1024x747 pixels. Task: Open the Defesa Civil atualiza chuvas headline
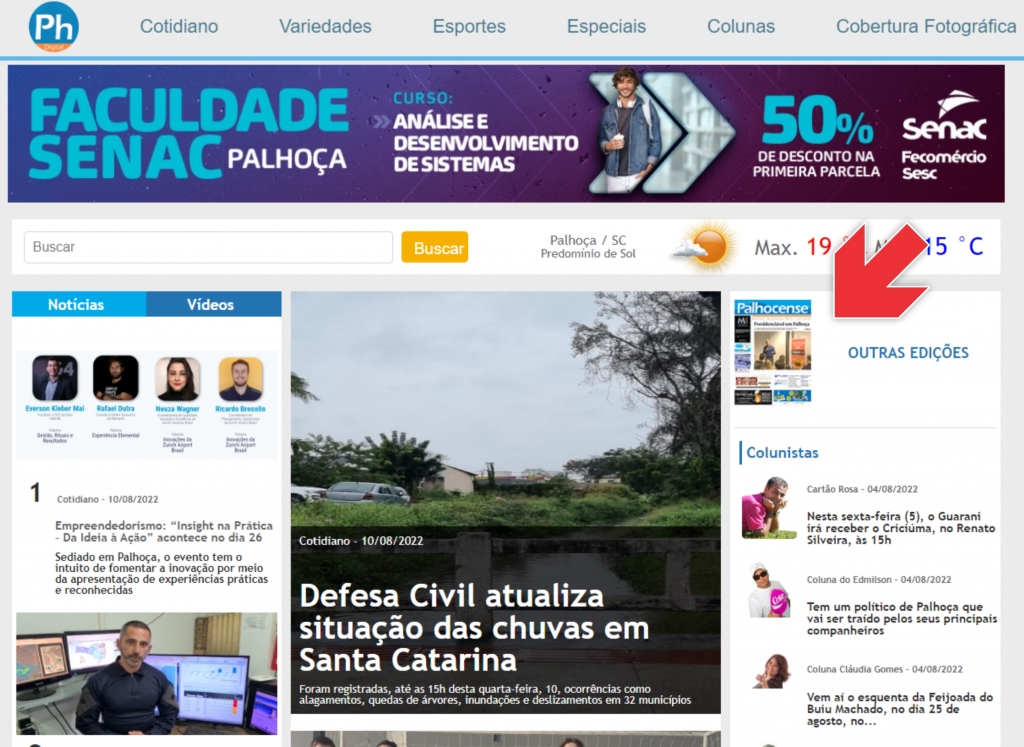[x=474, y=628]
